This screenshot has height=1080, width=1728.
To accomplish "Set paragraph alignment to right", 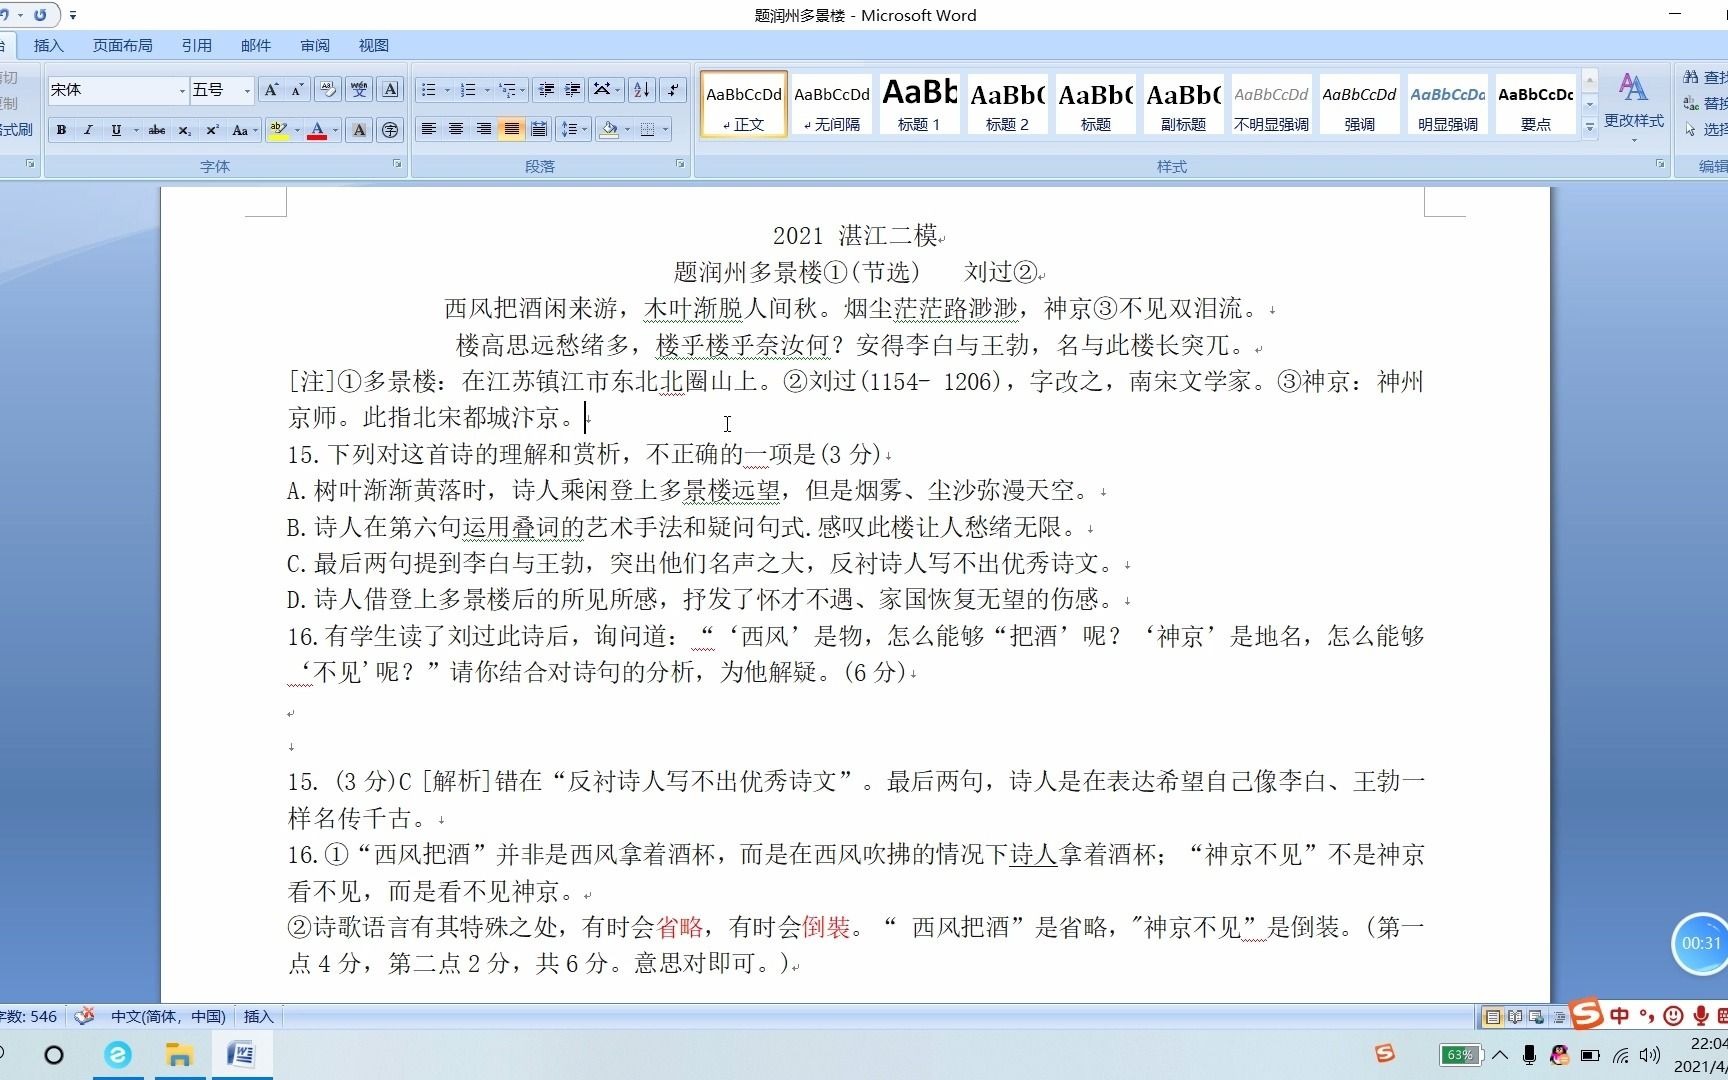I will tap(484, 130).
